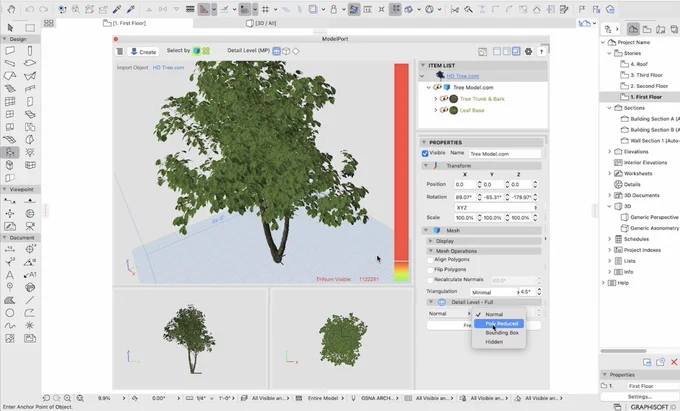Open the Triangulation Minimal dropdown
This screenshot has width=680, height=411.
(x=494, y=292)
